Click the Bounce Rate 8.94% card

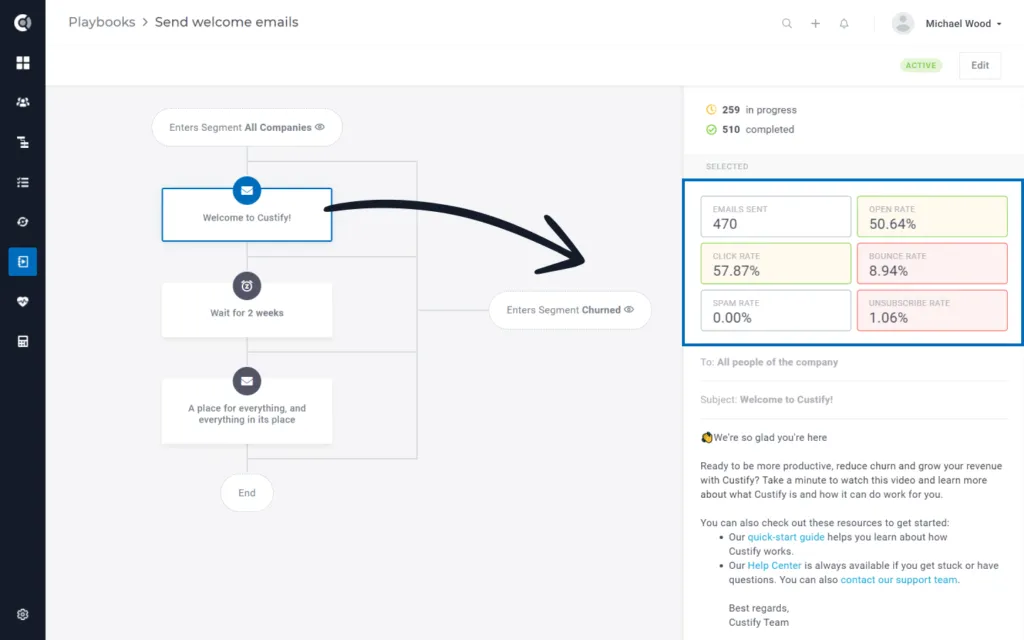click(x=932, y=264)
